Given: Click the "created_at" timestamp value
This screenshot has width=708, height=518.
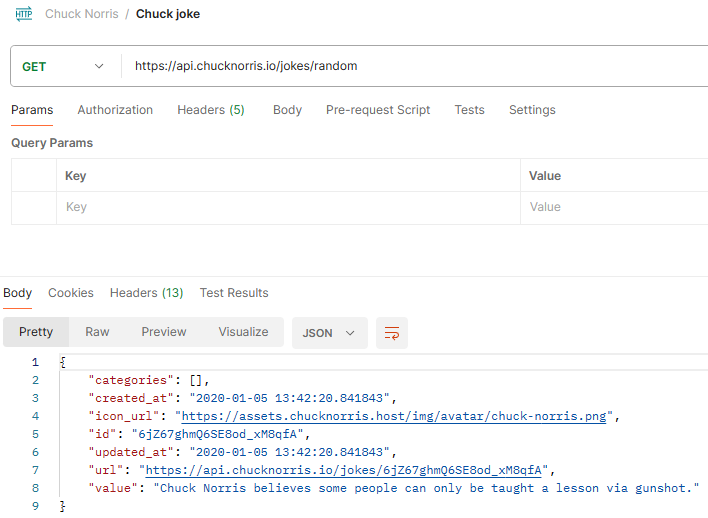Looking at the screenshot, I should click(x=289, y=398).
